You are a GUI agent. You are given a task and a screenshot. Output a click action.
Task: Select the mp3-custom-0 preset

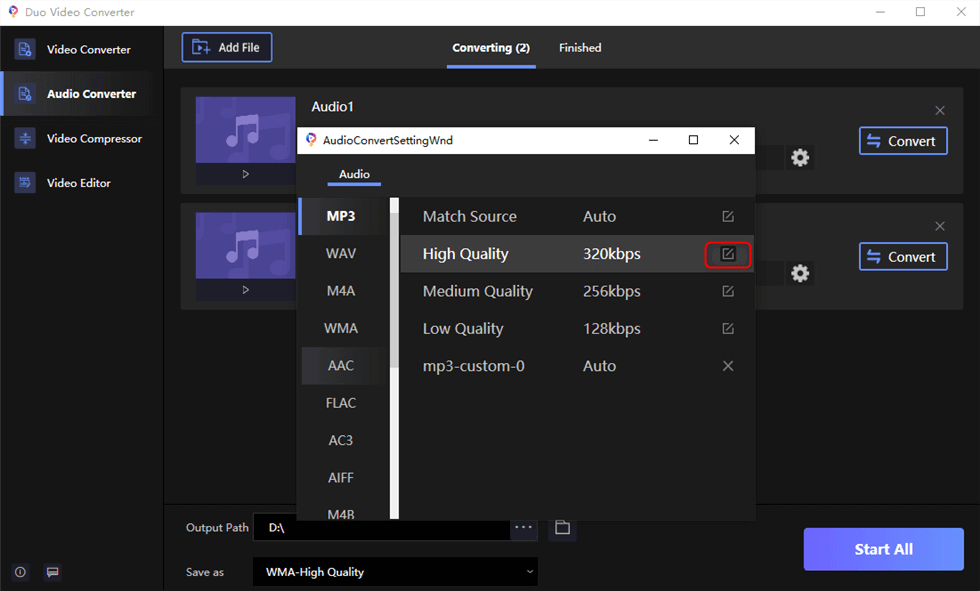576,366
